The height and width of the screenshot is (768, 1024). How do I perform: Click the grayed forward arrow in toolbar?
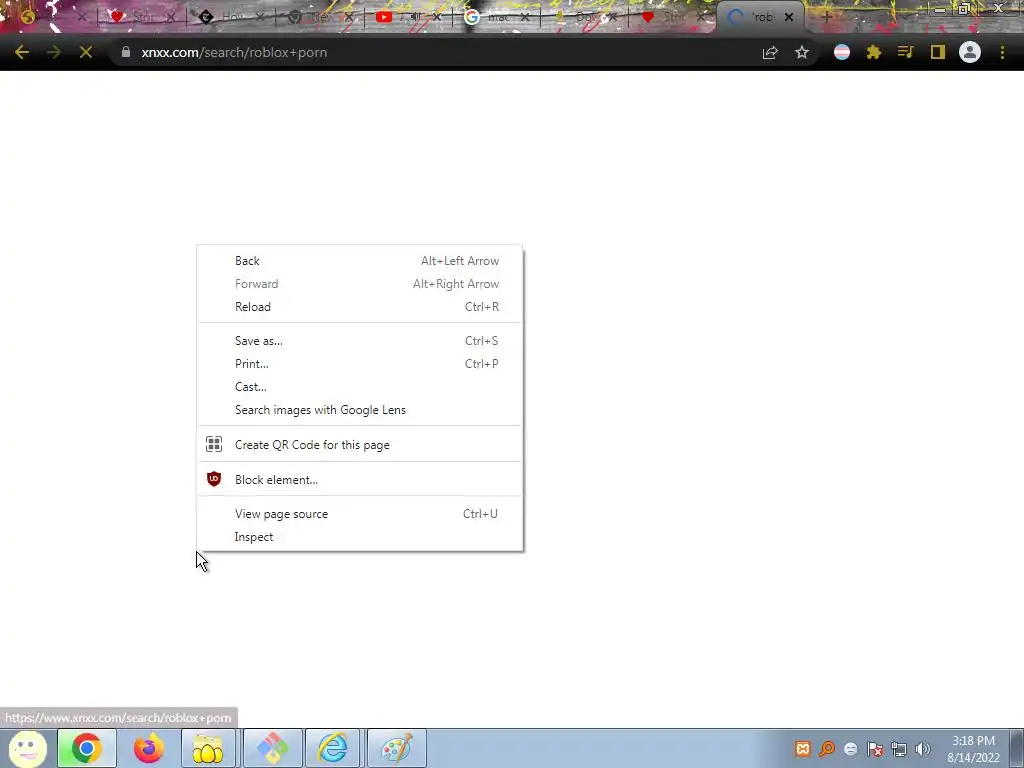click(54, 52)
